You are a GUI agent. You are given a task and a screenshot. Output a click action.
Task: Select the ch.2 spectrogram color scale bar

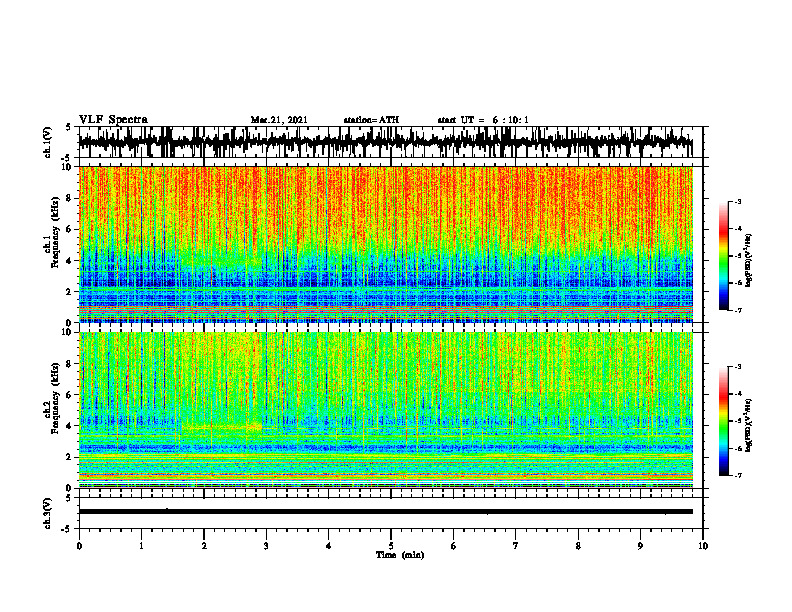click(x=723, y=421)
